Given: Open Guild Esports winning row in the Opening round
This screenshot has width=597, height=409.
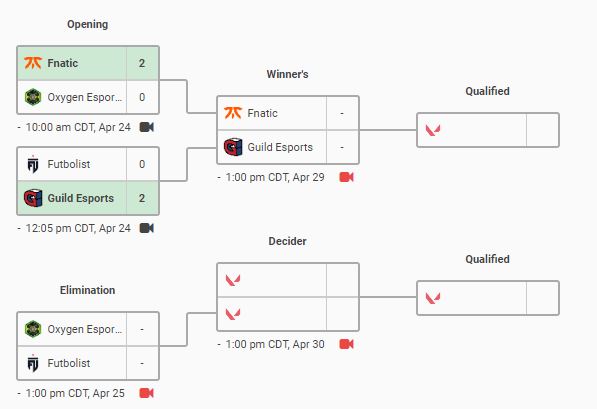Looking at the screenshot, I should 88,198.
